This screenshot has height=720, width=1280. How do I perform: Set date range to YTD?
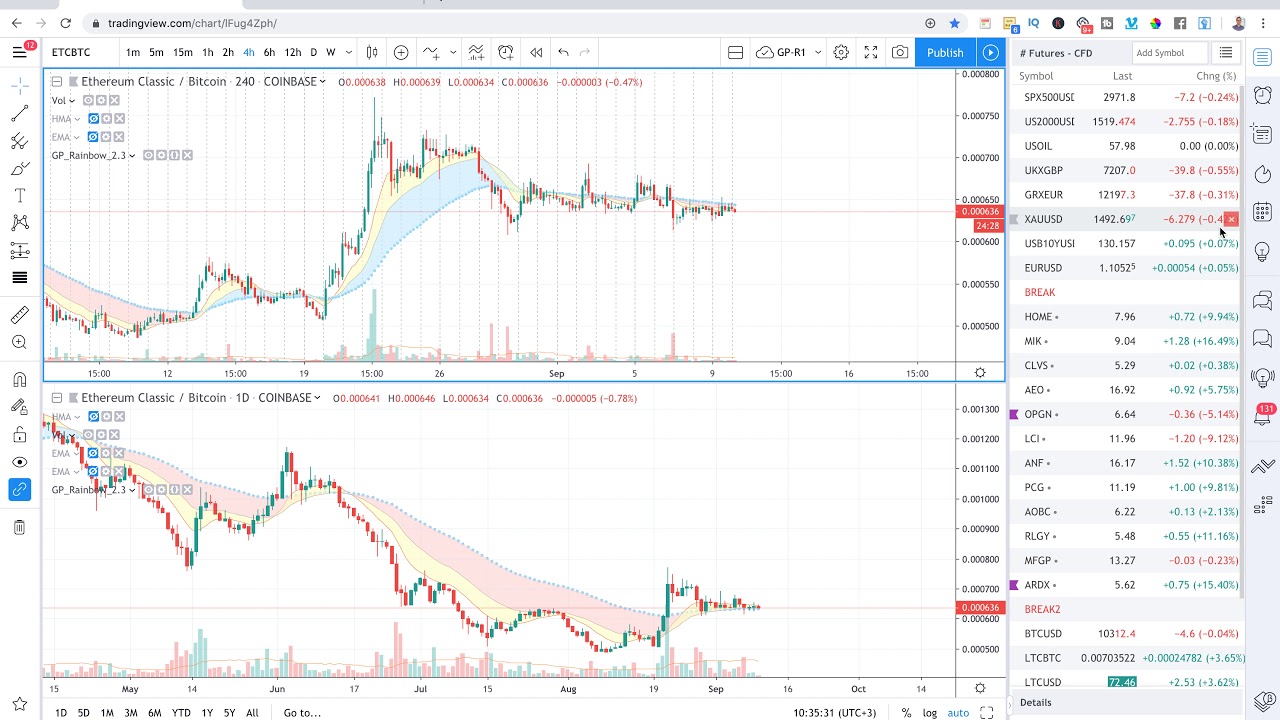(181, 713)
